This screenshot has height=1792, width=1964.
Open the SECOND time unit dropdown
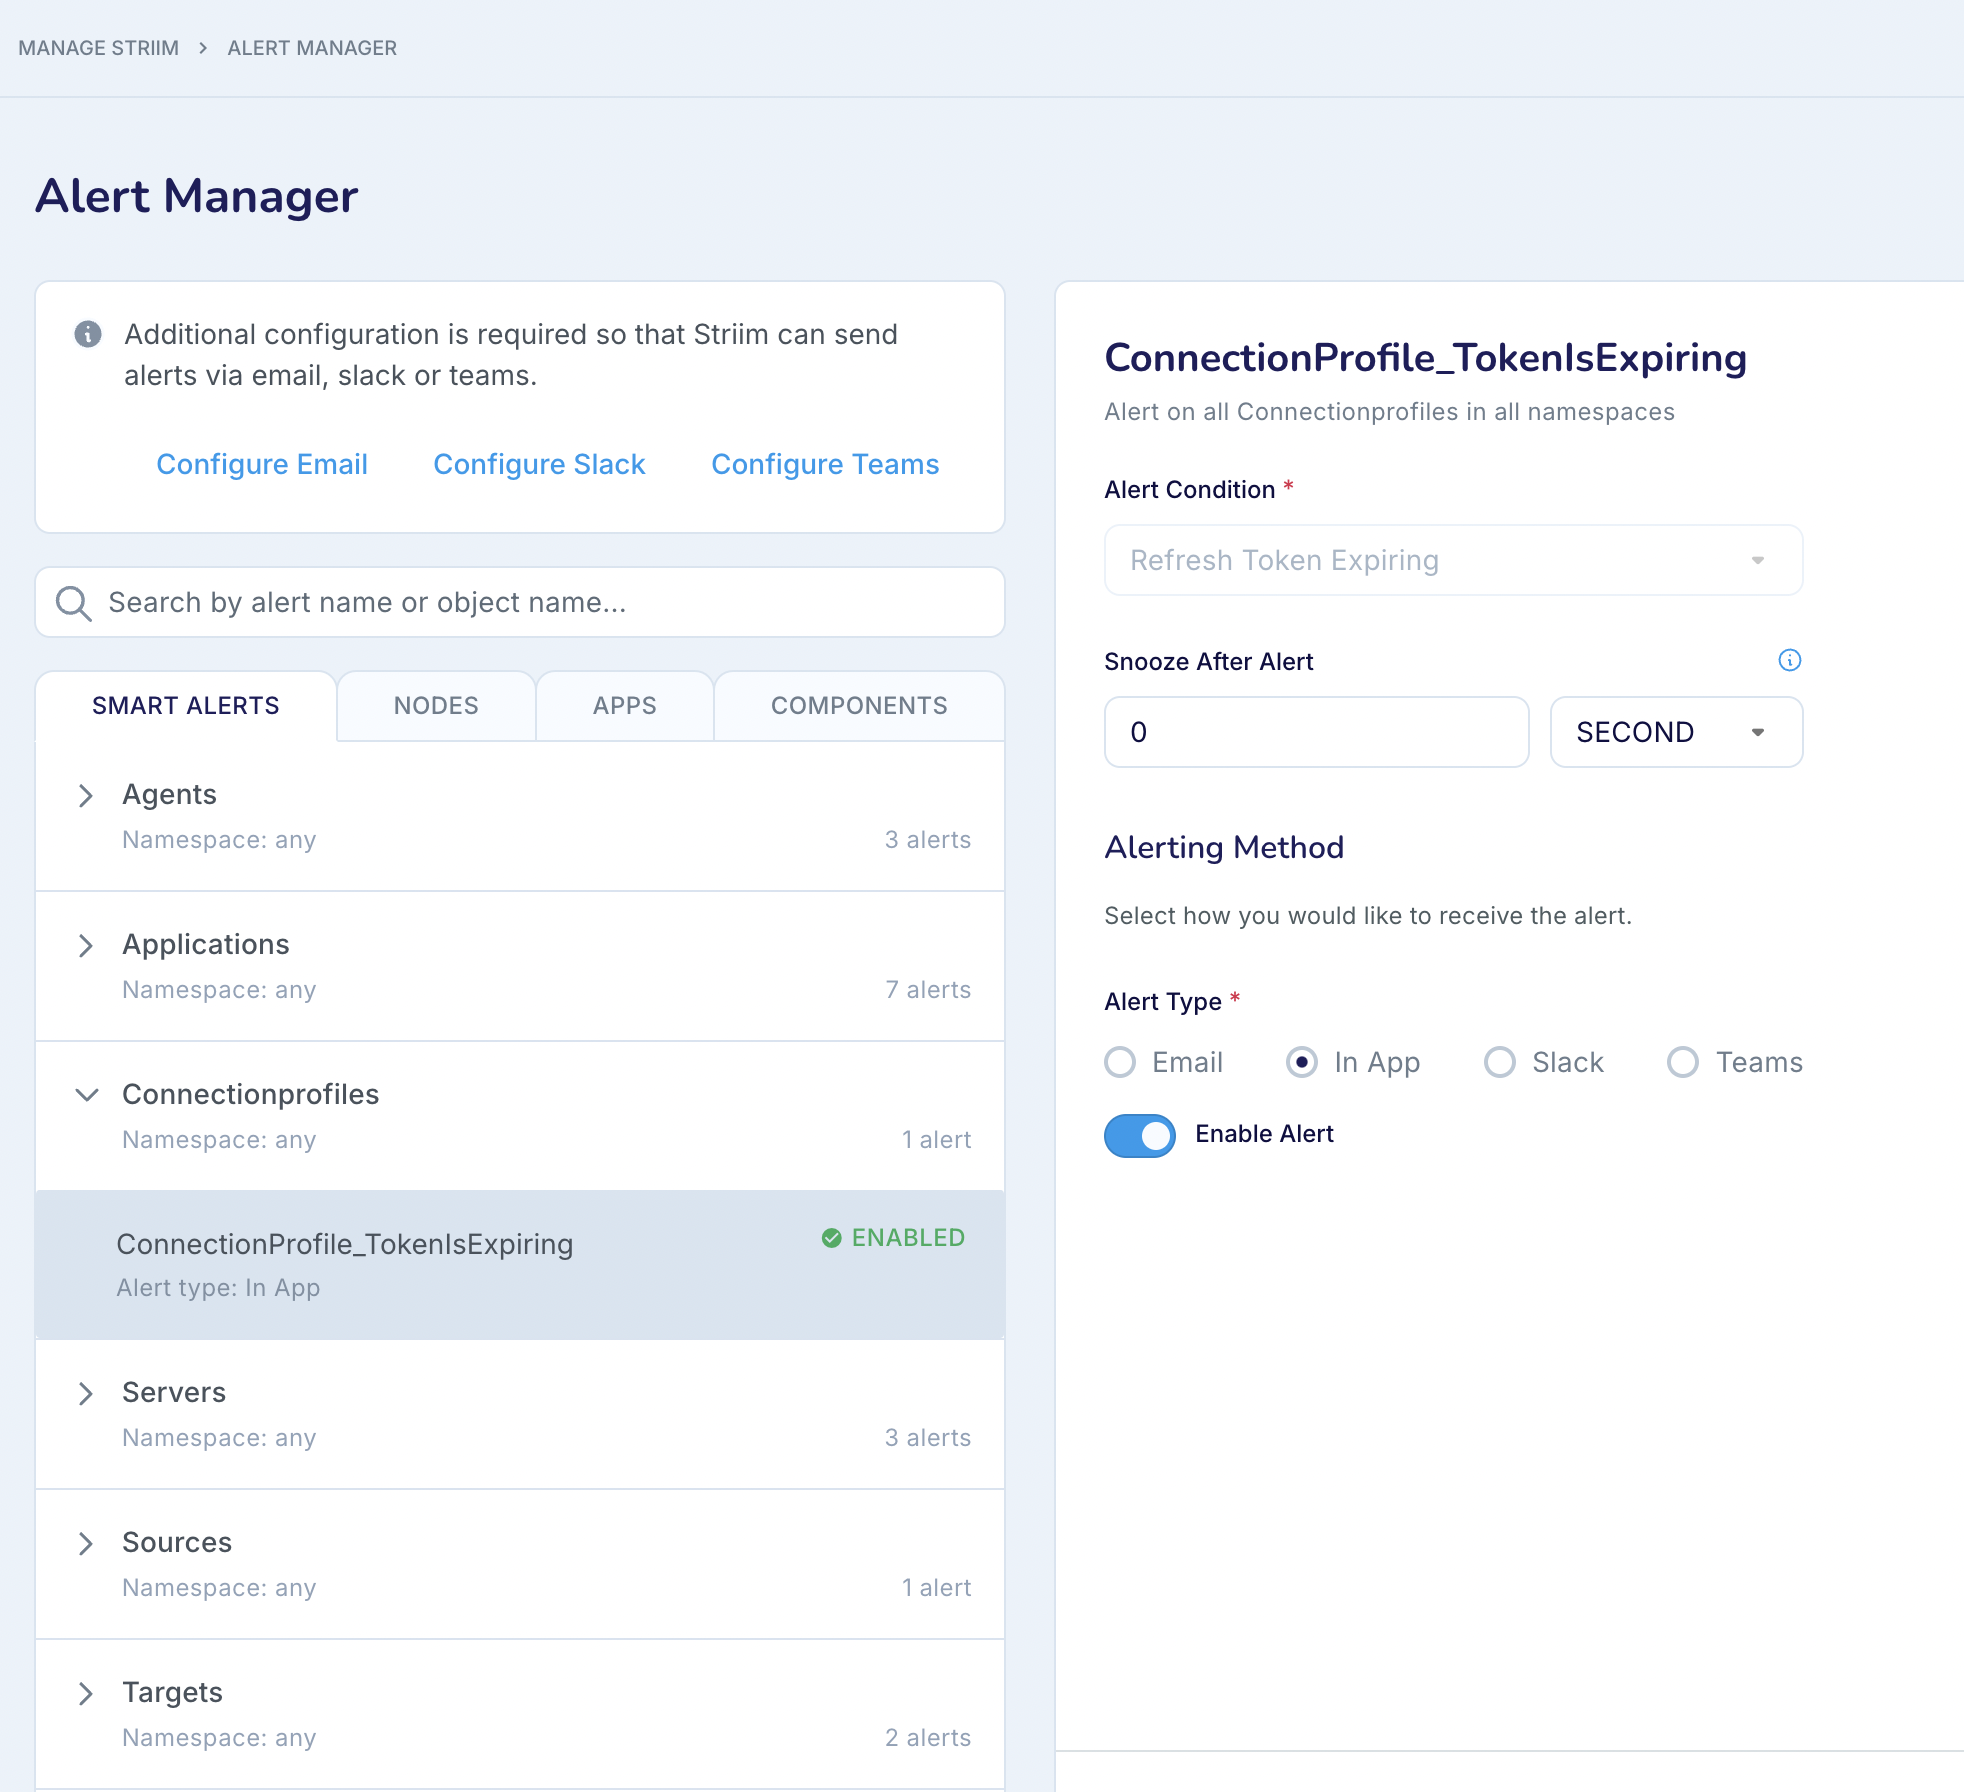click(x=1675, y=732)
